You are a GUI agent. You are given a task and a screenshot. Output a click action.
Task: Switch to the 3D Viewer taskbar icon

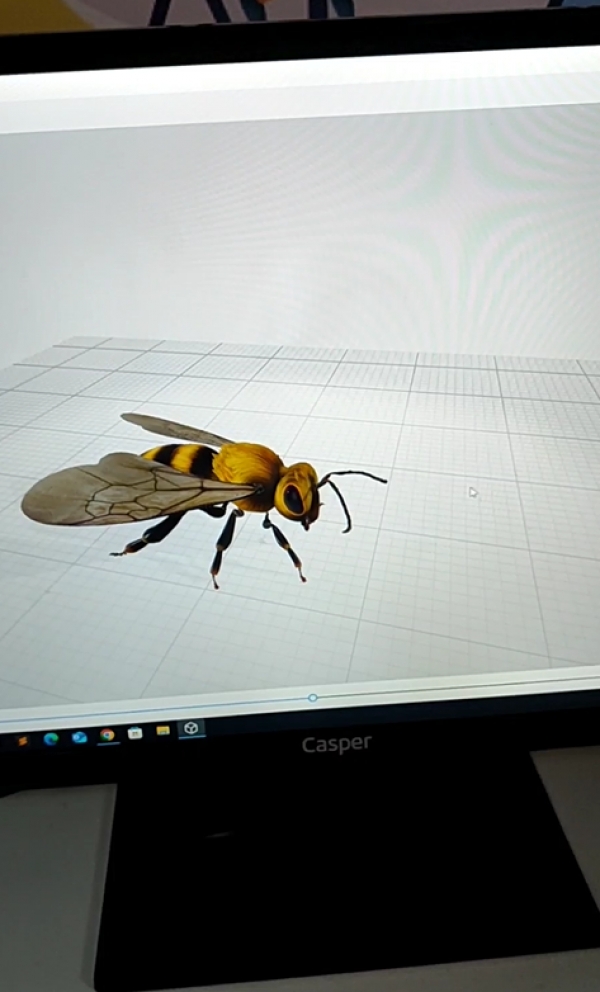(x=191, y=729)
